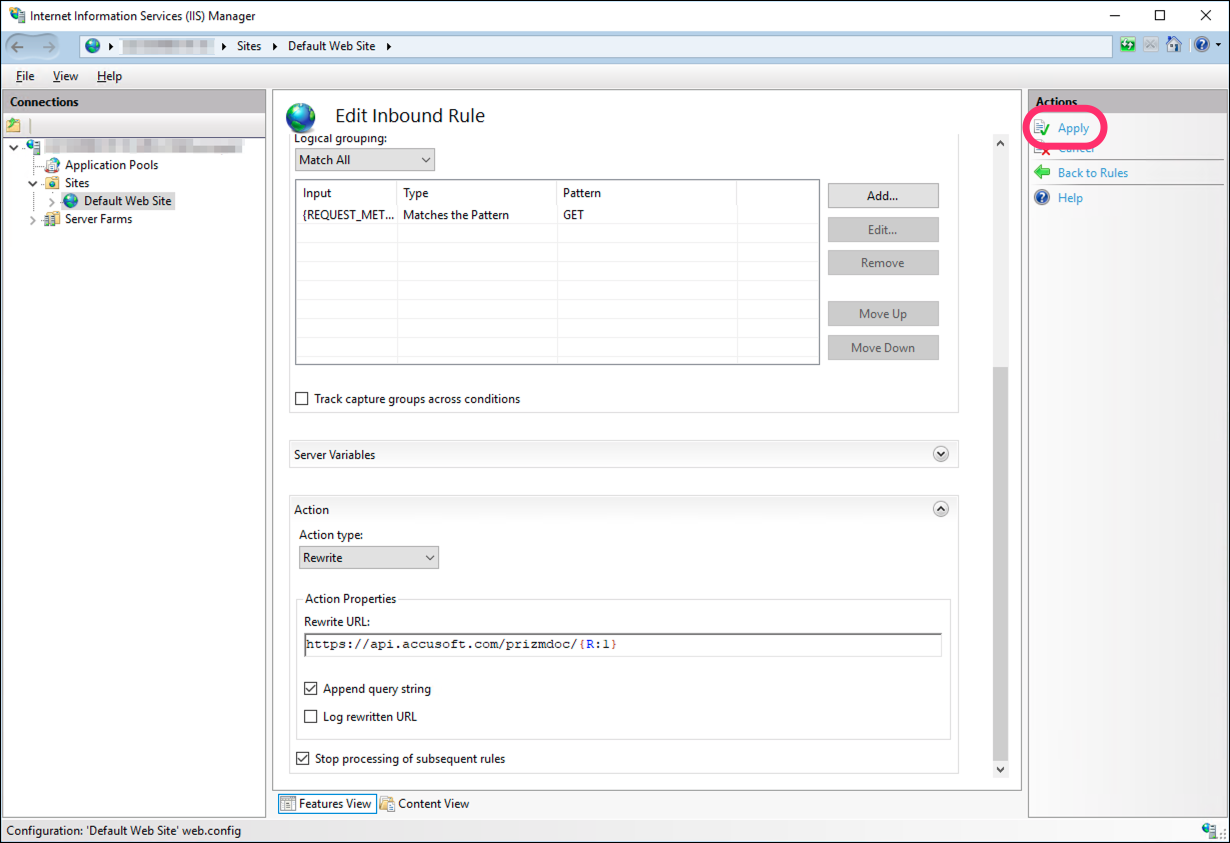Open the Help question mark toolbar icon
Screen dimensions: 1230x843
pos(1199,45)
